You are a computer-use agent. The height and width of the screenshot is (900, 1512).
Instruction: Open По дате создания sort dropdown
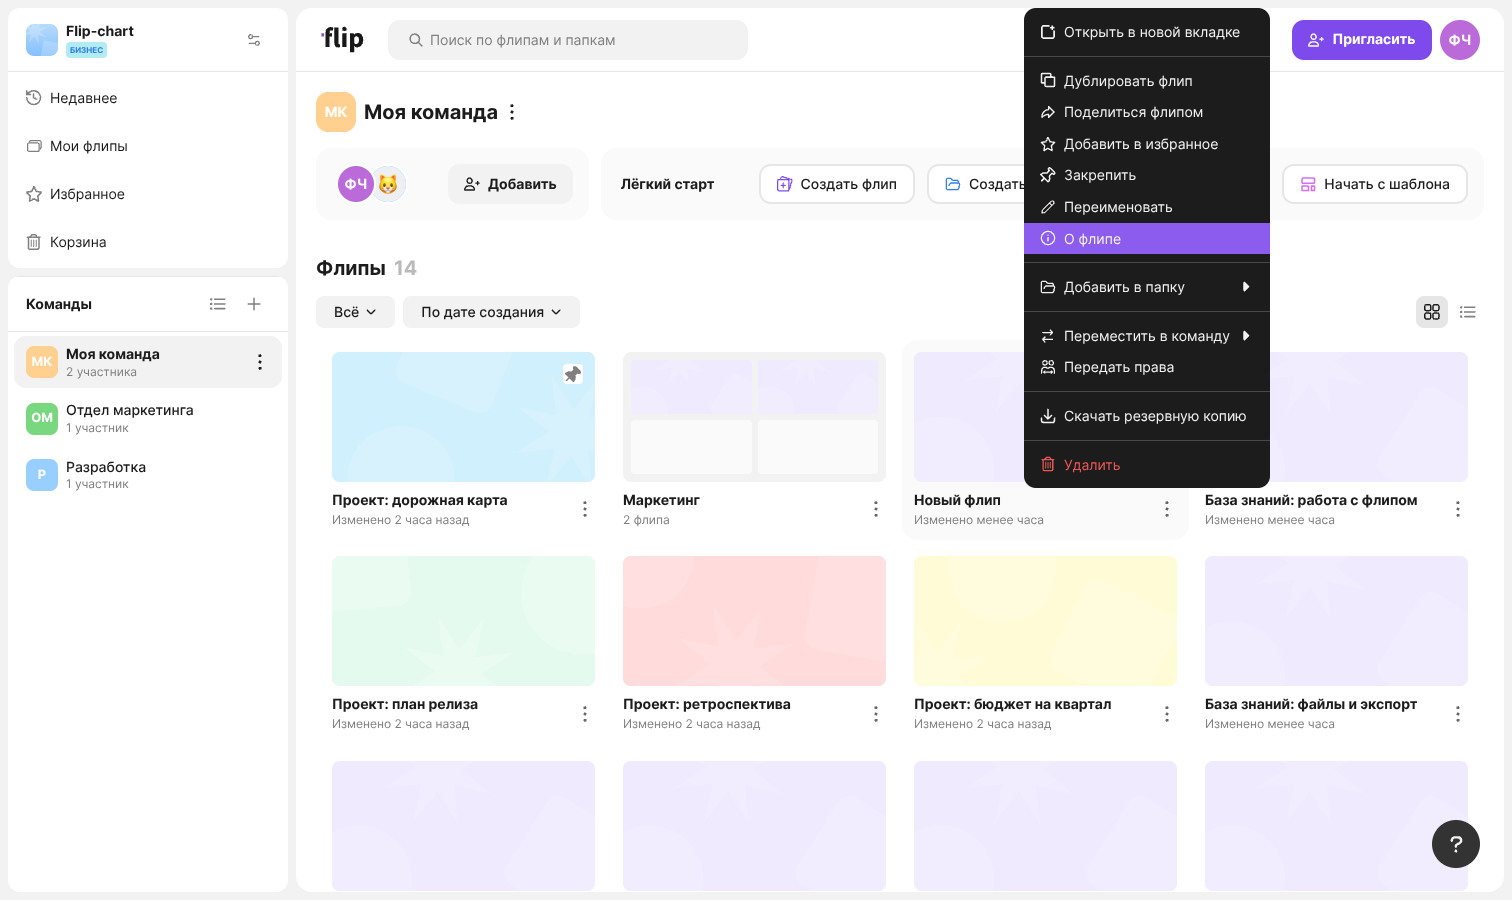coord(491,312)
